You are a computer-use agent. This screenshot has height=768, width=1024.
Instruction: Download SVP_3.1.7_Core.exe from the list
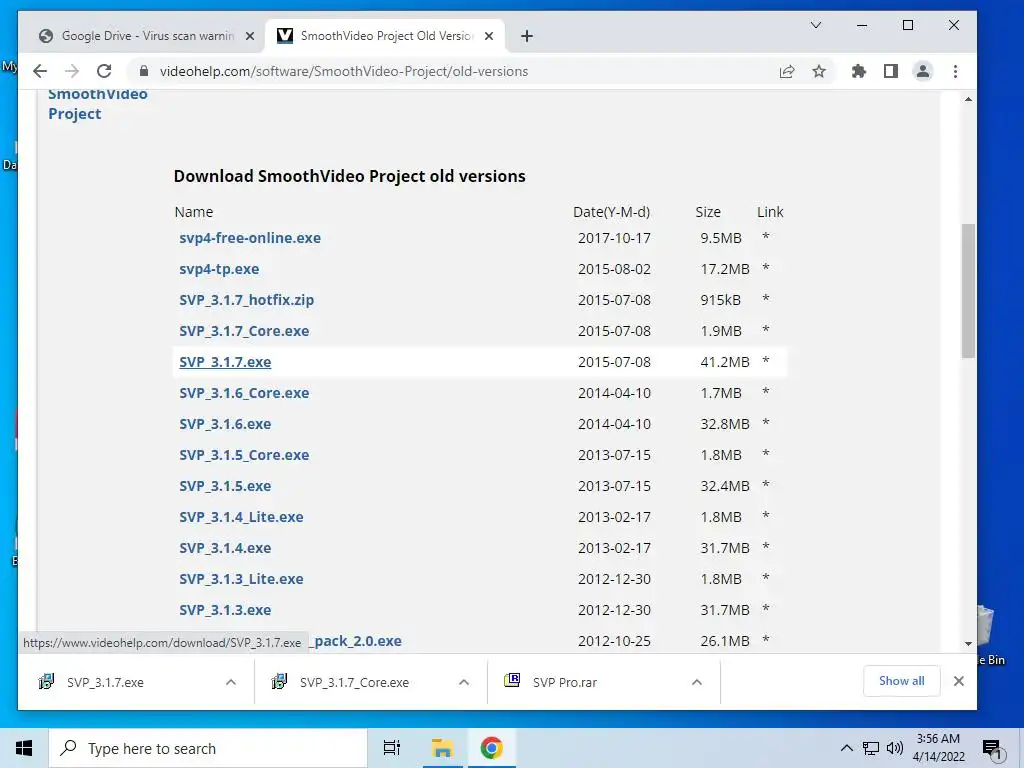point(244,331)
